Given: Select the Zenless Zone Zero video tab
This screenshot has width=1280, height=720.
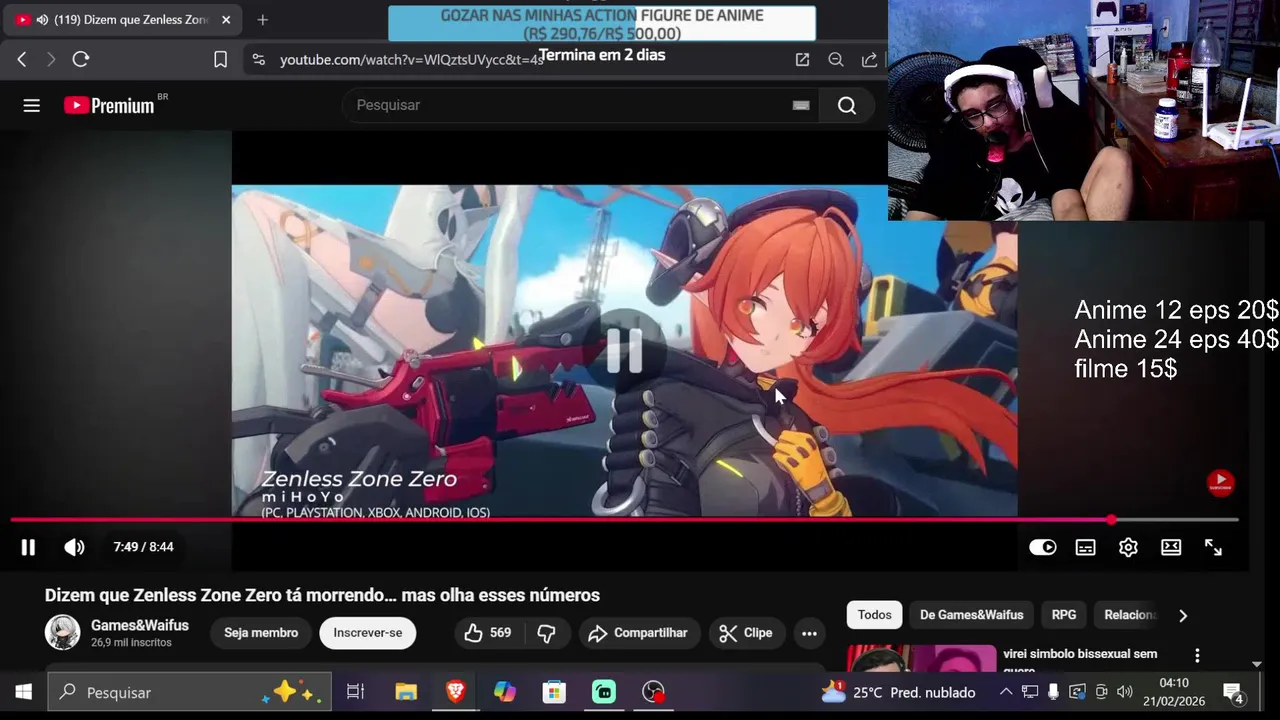Looking at the screenshot, I should 122,20.
